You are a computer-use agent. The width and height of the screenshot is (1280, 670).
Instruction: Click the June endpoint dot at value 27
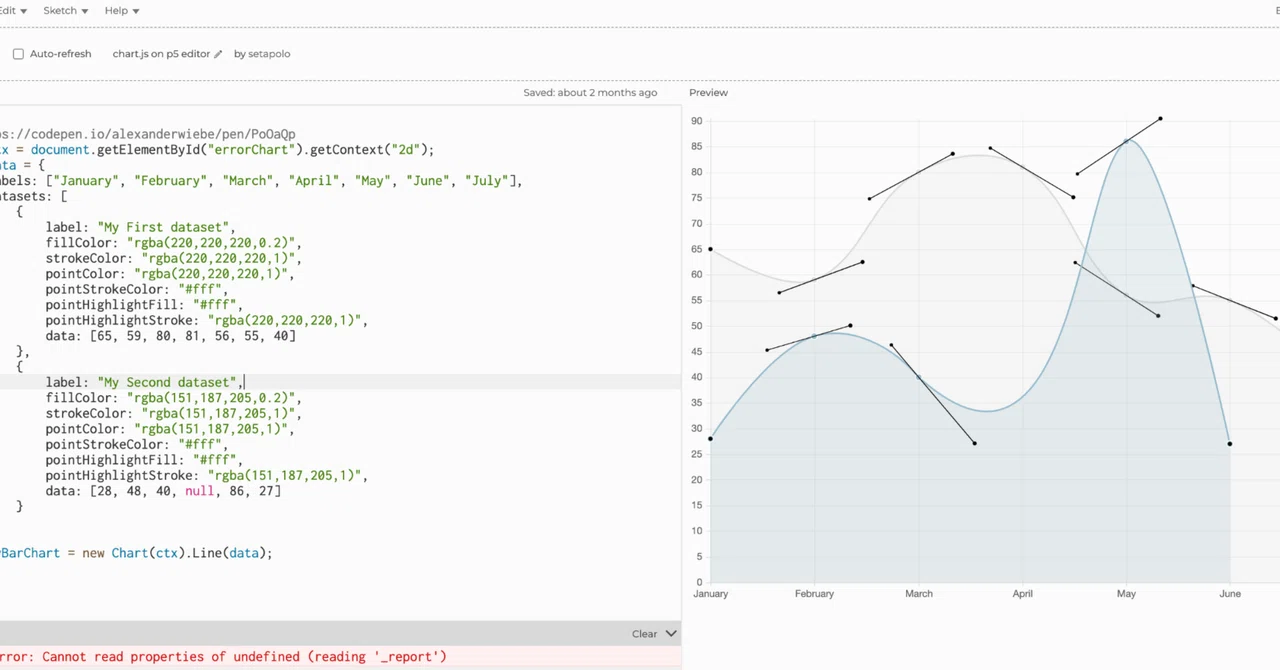pos(1230,444)
